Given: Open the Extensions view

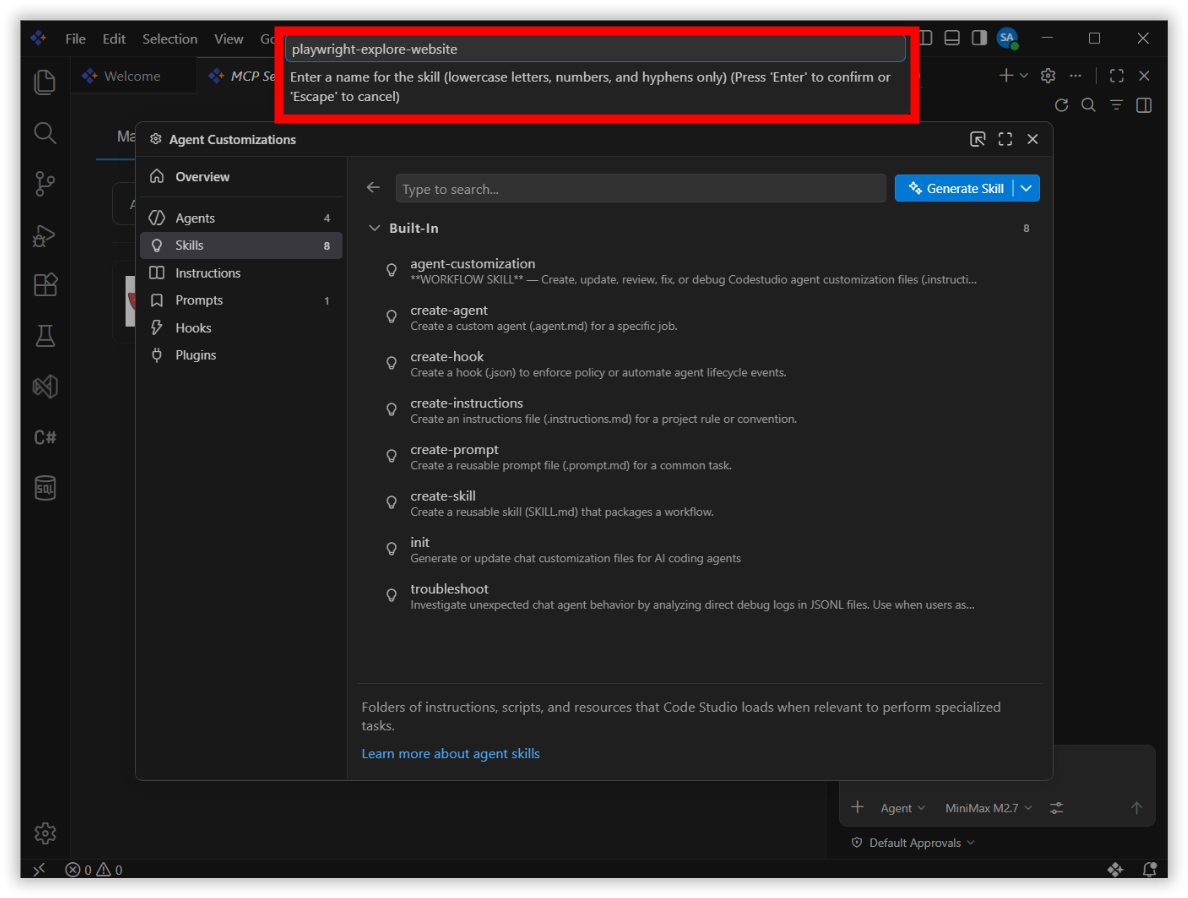Looking at the screenshot, I should click(x=45, y=285).
